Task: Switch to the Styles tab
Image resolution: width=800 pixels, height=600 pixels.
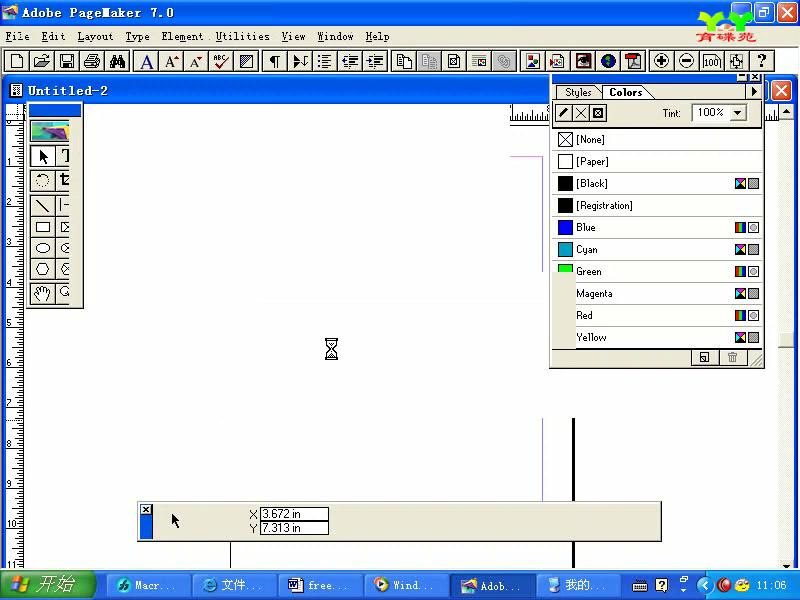Action: (578, 92)
